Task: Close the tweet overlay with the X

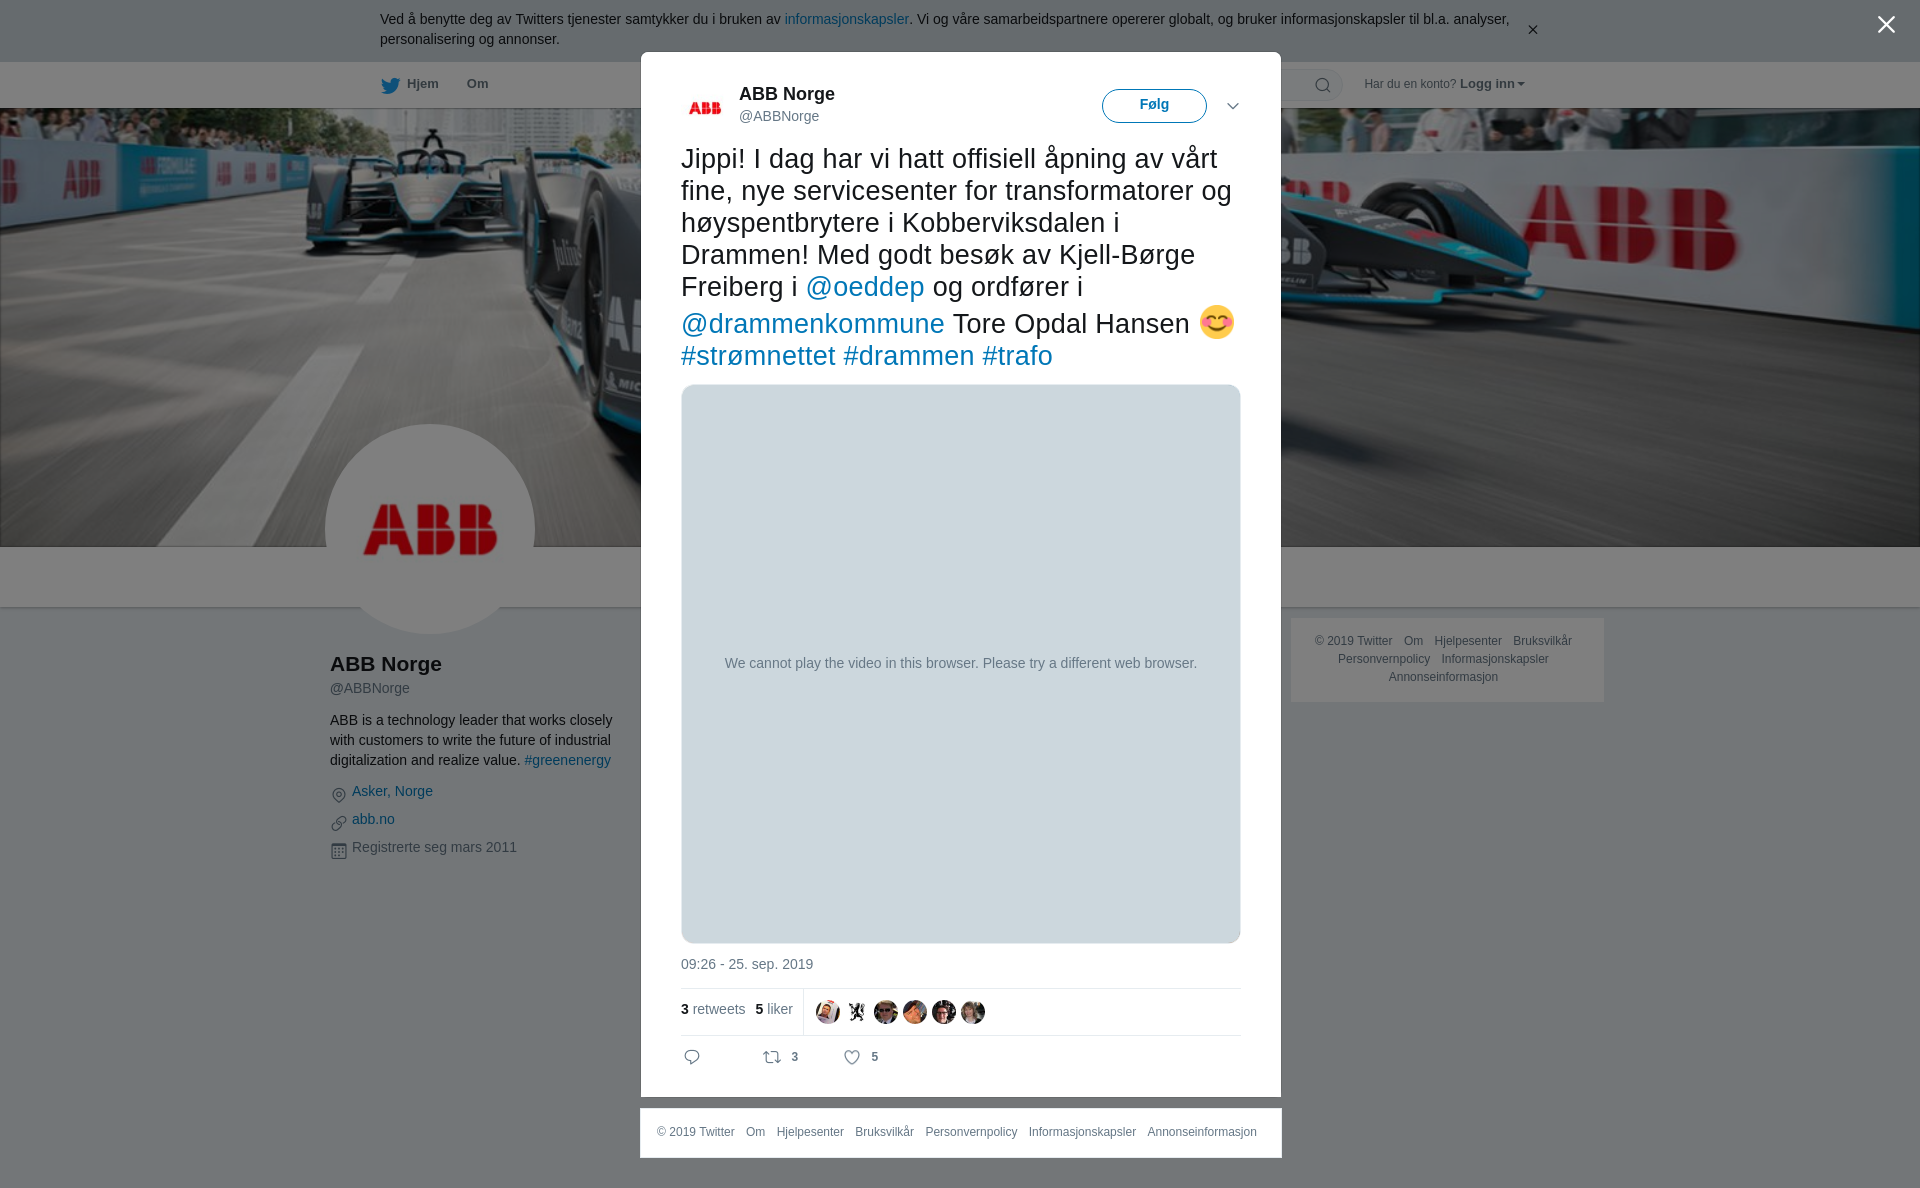Action: pos(1886,25)
